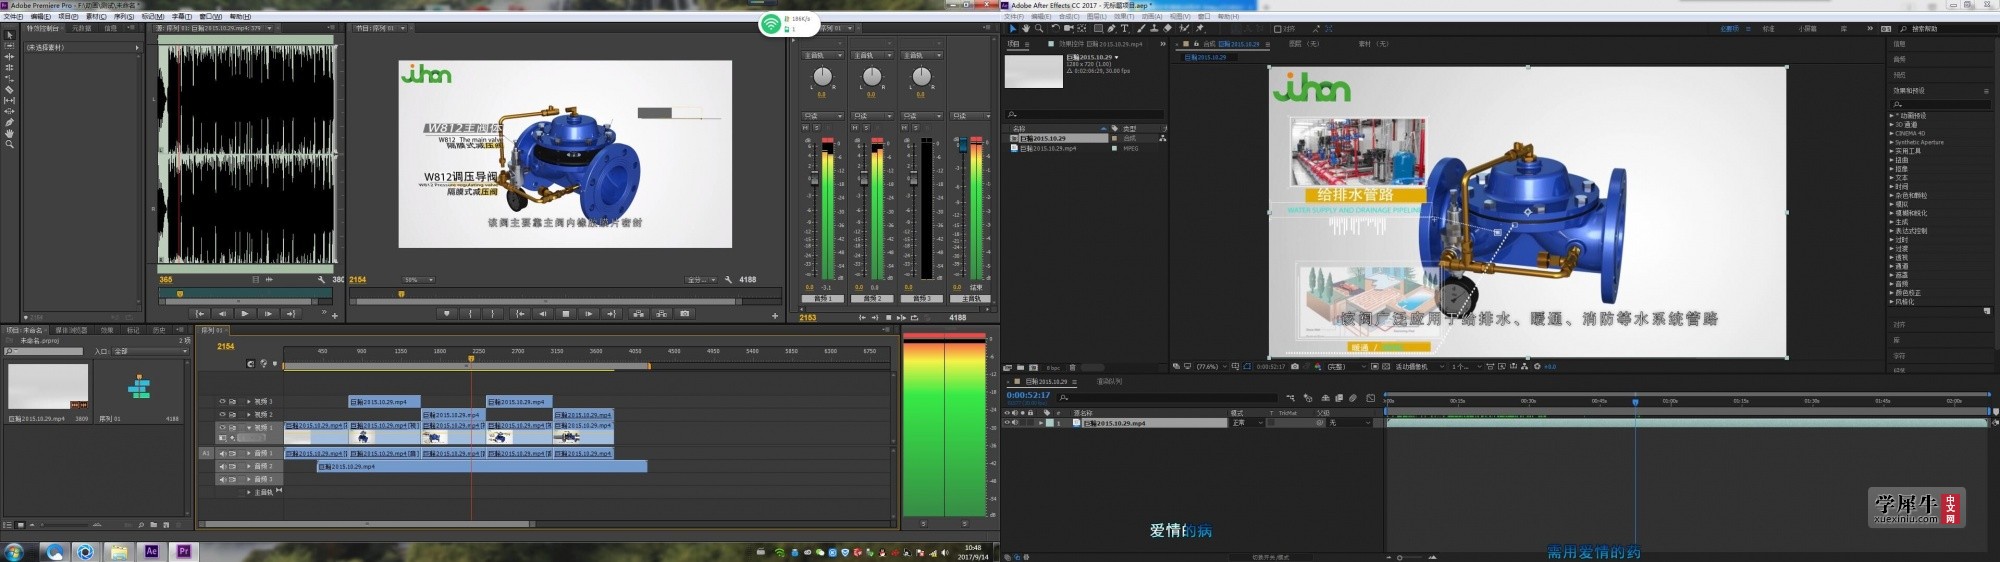Viewport: 2000px width, 562px height.
Task: Go to in point in source monitor
Action: click(x=199, y=314)
